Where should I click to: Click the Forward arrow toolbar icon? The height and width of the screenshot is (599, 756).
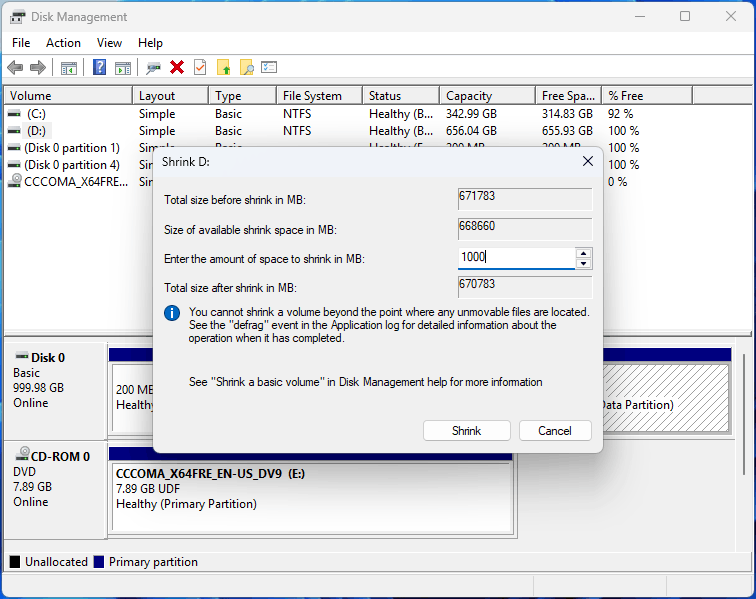[x=38, y=68]
